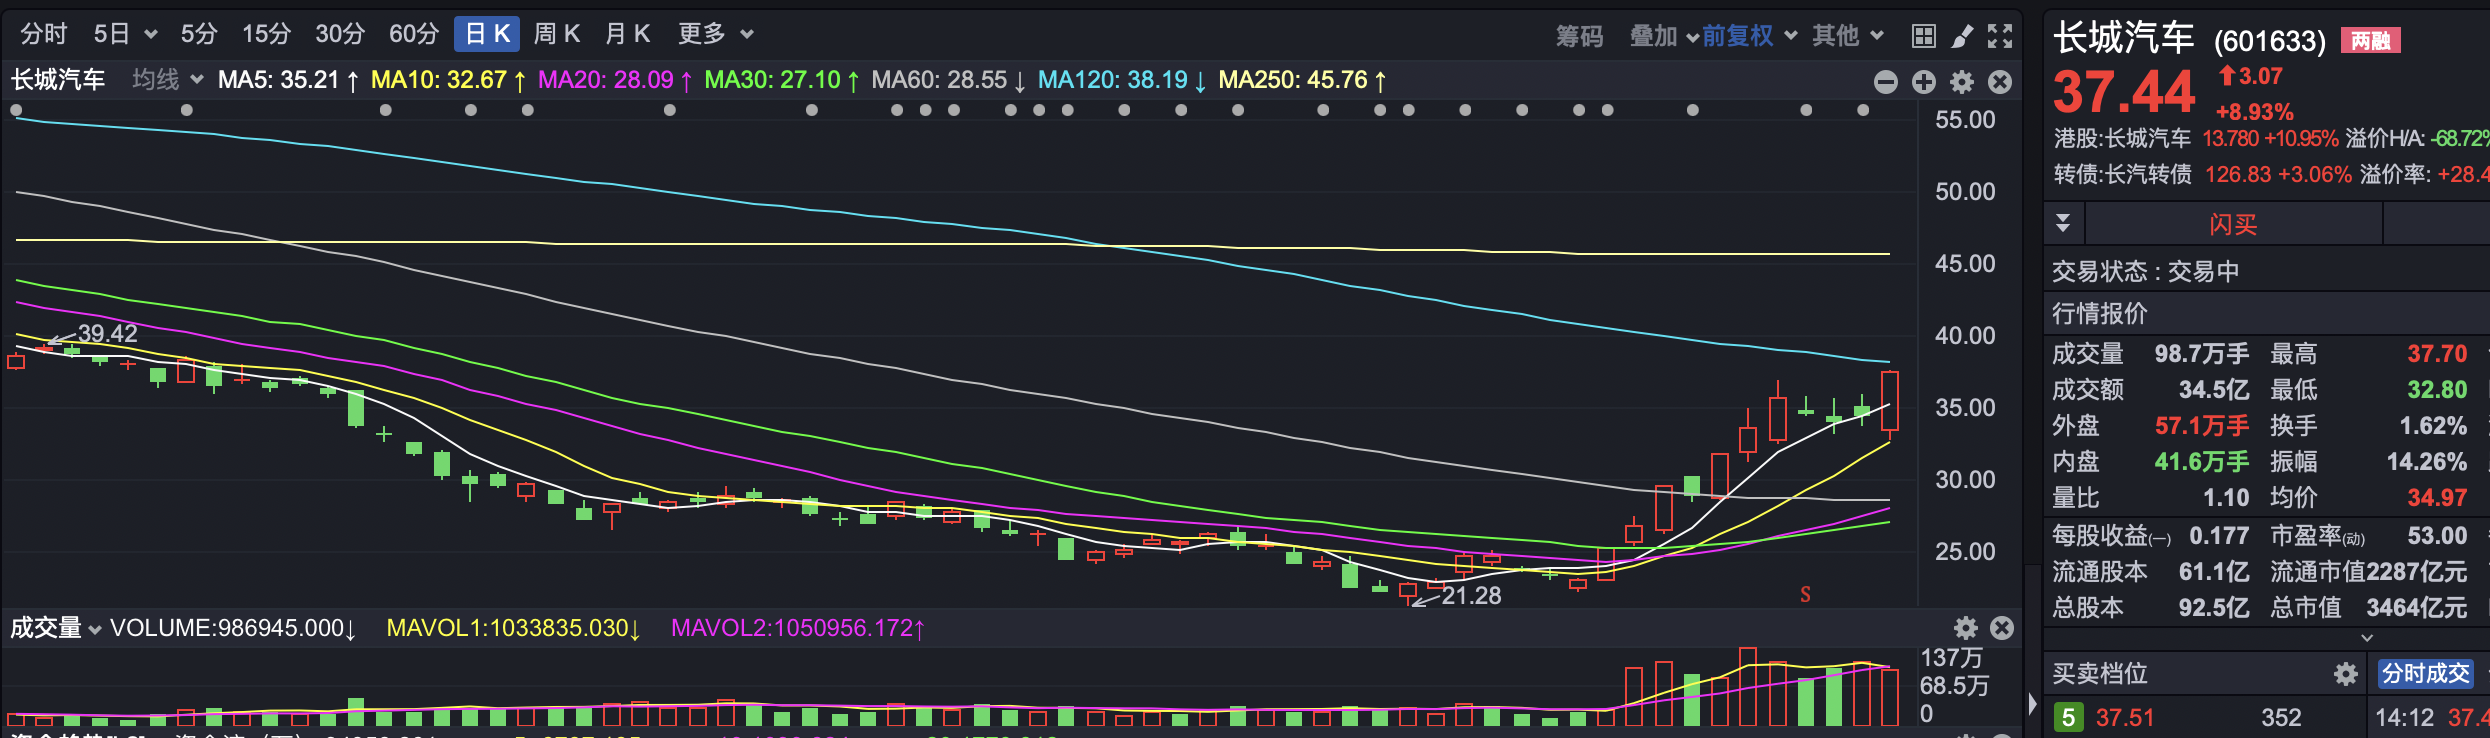Zoom out K-line chart with minus icon
The image size is (2490, 738).
pos(1885,82)
